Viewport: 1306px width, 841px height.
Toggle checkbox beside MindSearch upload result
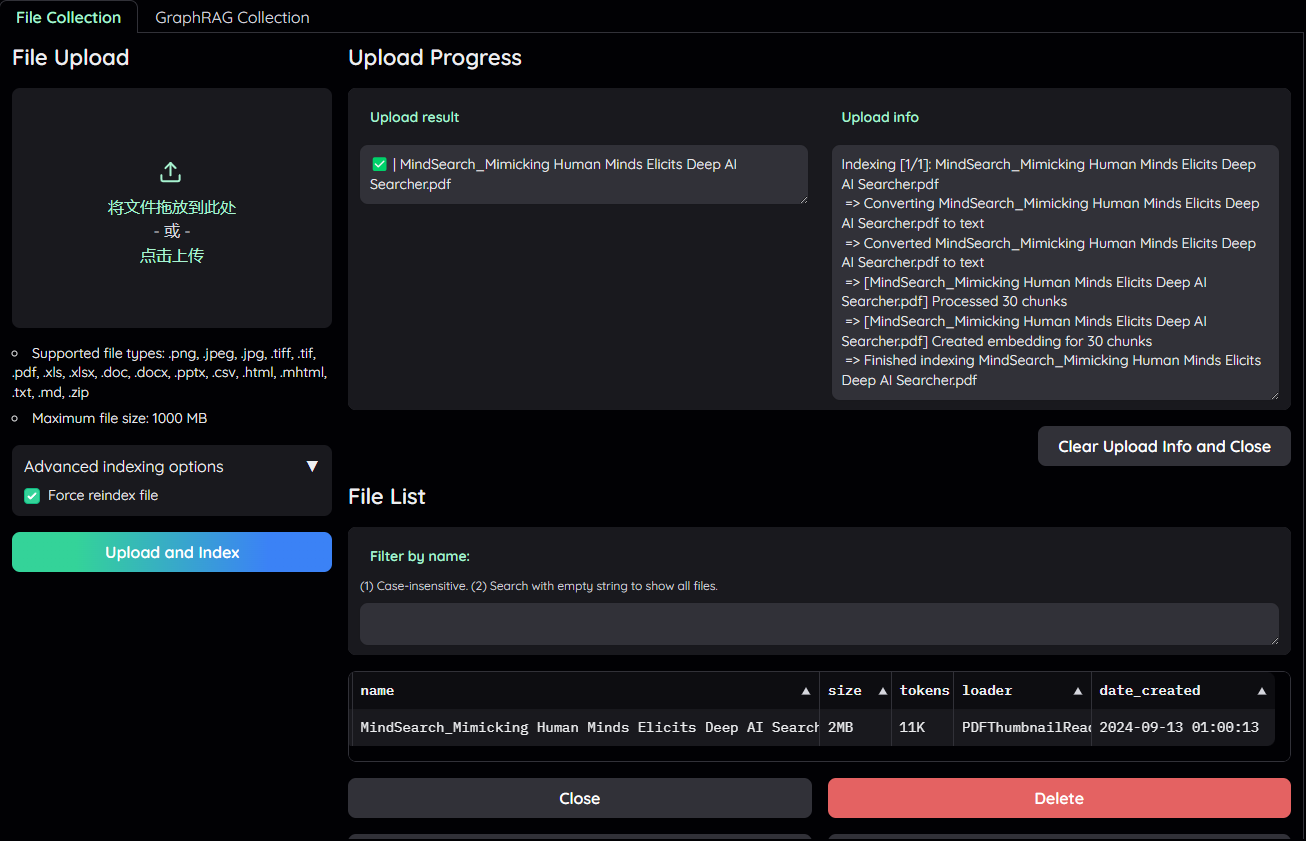[x=379, y=165]
